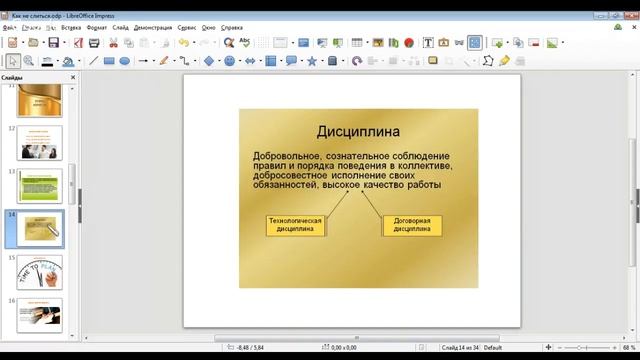Open the Save dropdown arrow
This screenshot has width=640, height=360.
click(64, 42)
